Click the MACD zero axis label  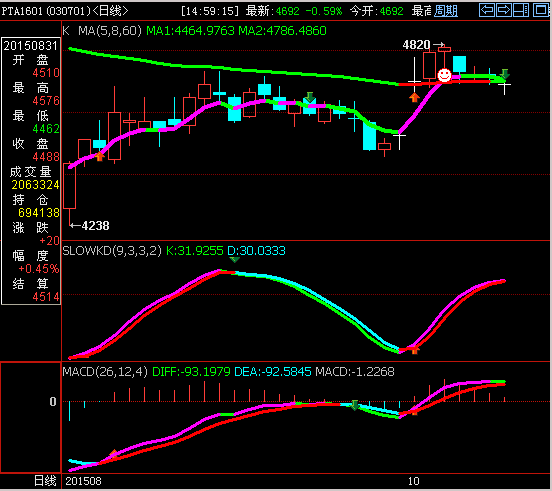(x=53, y=402)
